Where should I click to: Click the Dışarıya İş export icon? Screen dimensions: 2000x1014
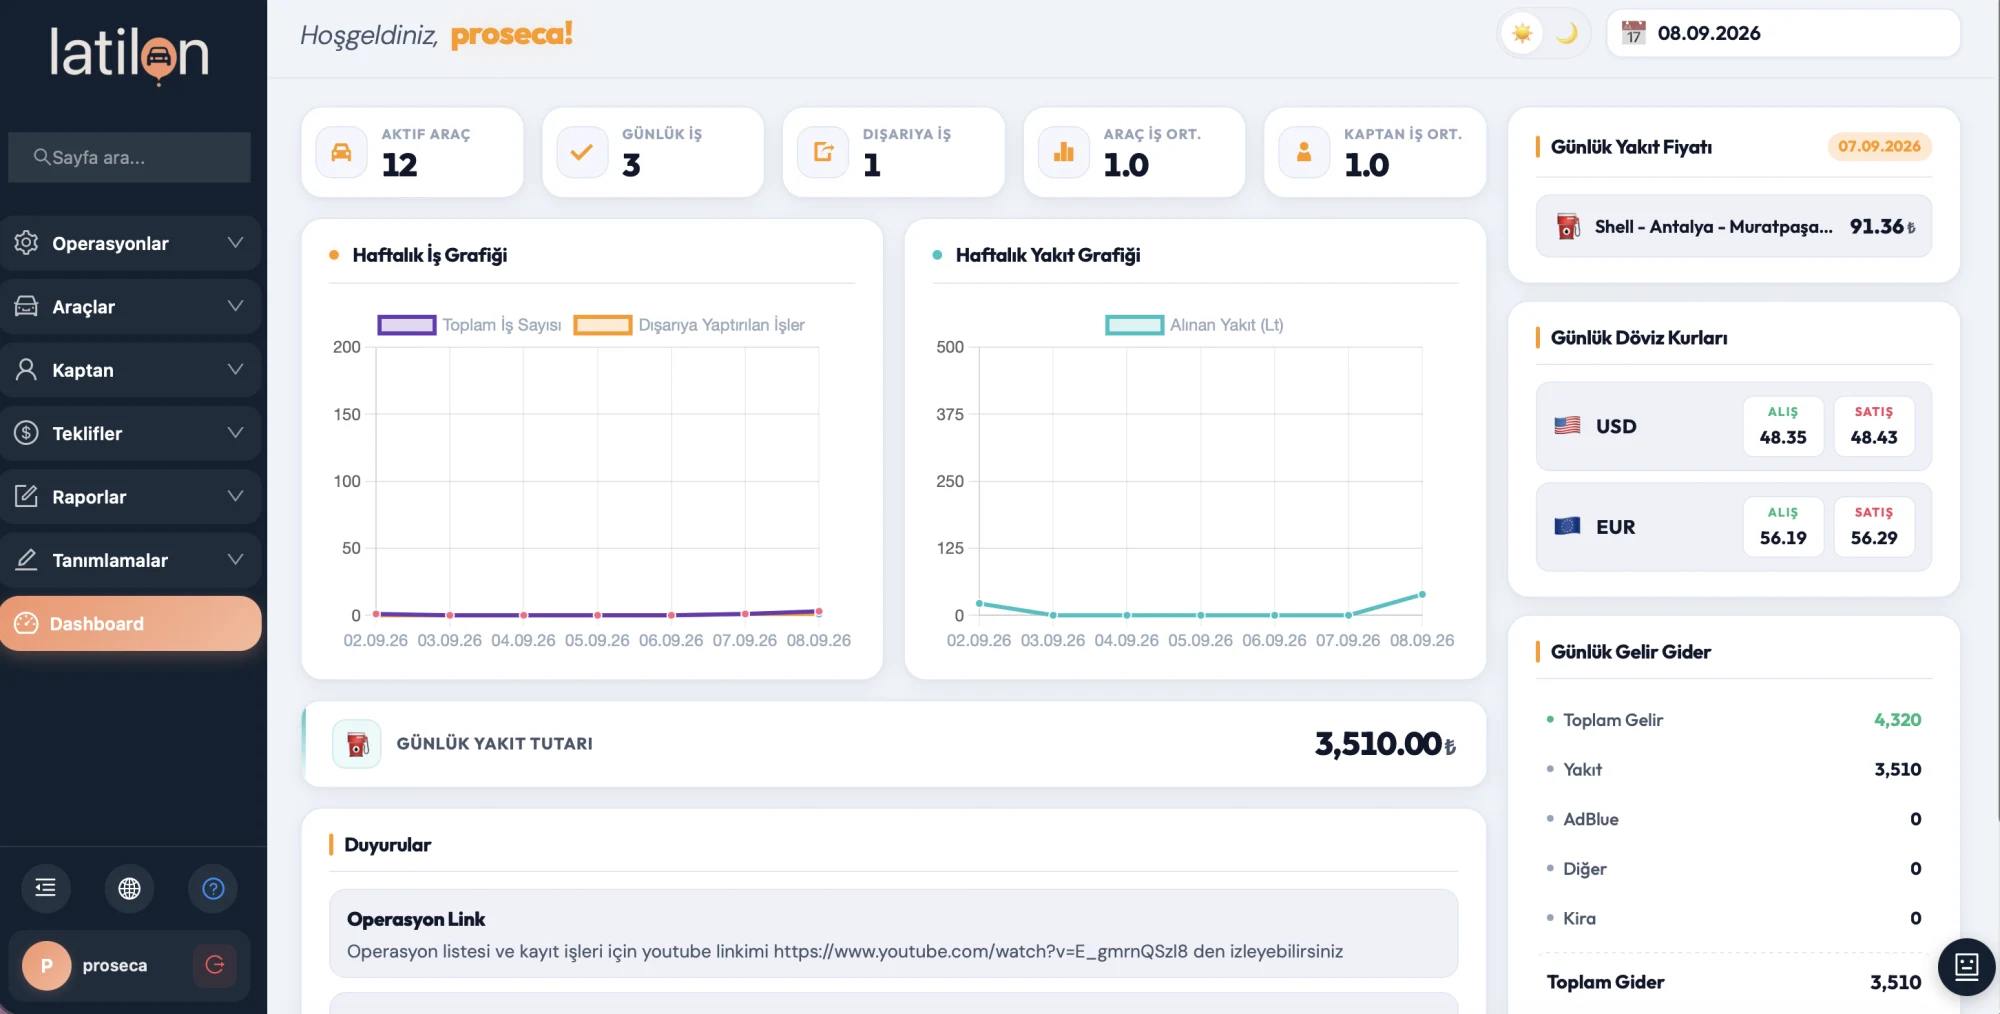pos(823,152)
